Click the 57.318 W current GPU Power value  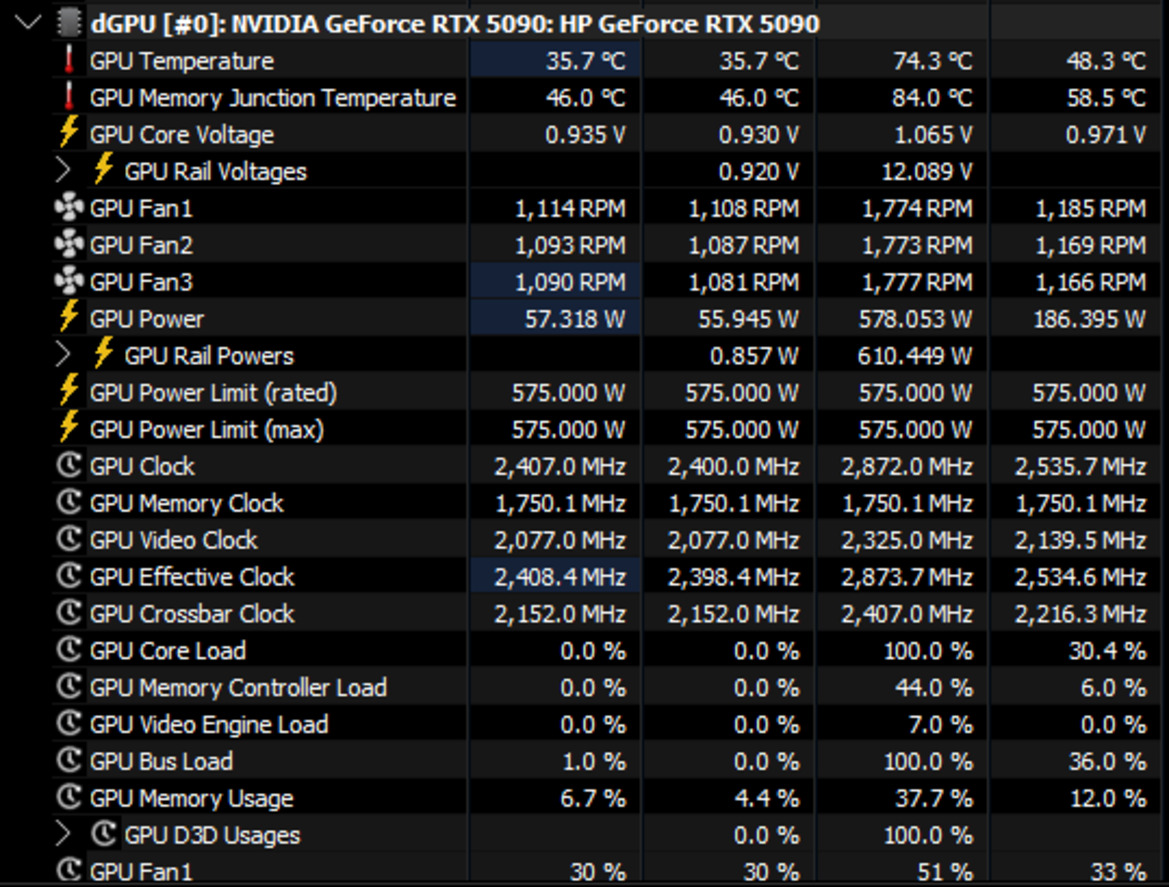pos(575,319)
